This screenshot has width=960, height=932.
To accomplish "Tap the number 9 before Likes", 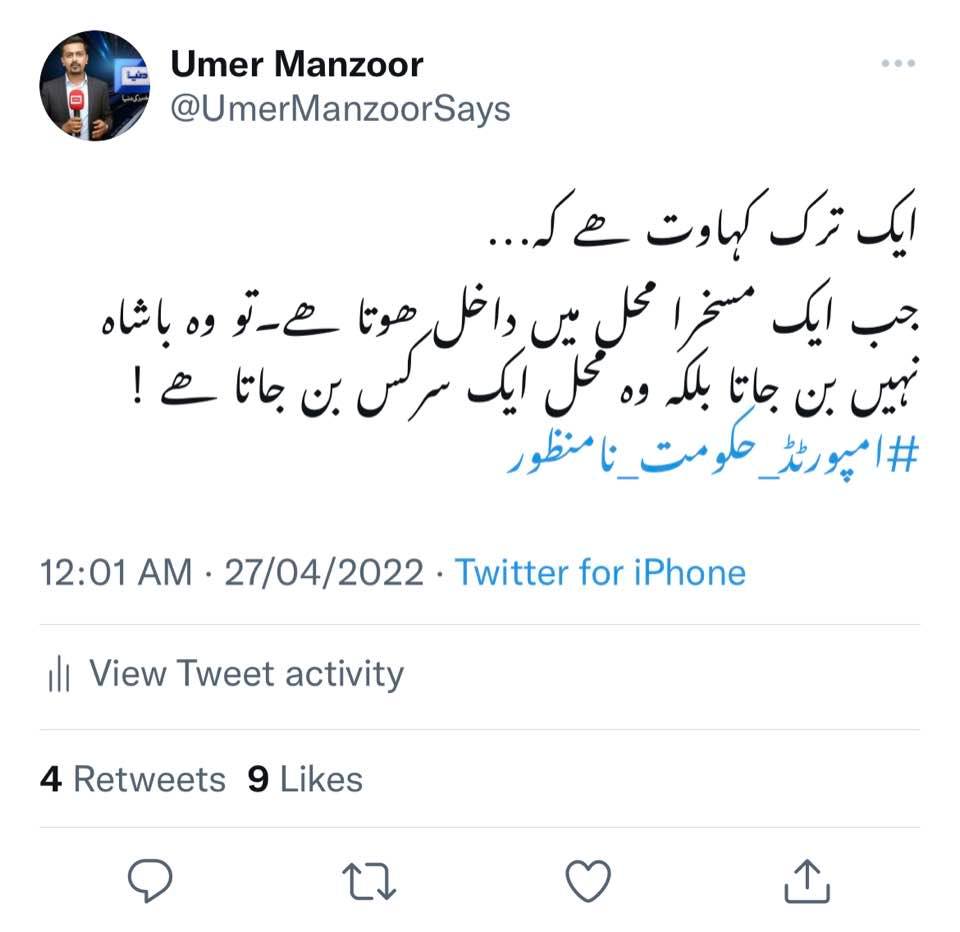I will (258, 779).
